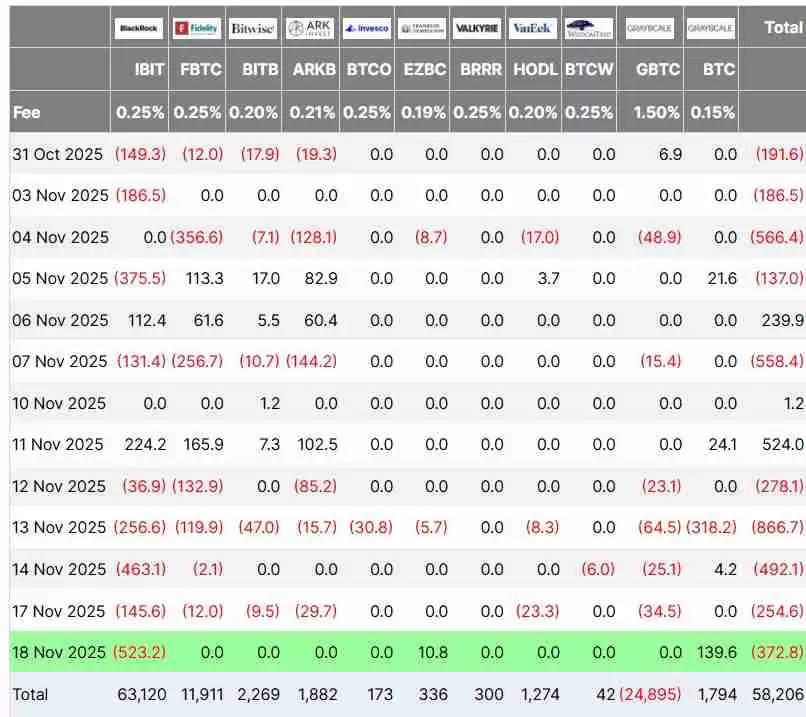Click the Franklin Templeton logo icon
806x717 pixels.
point(422,27)
